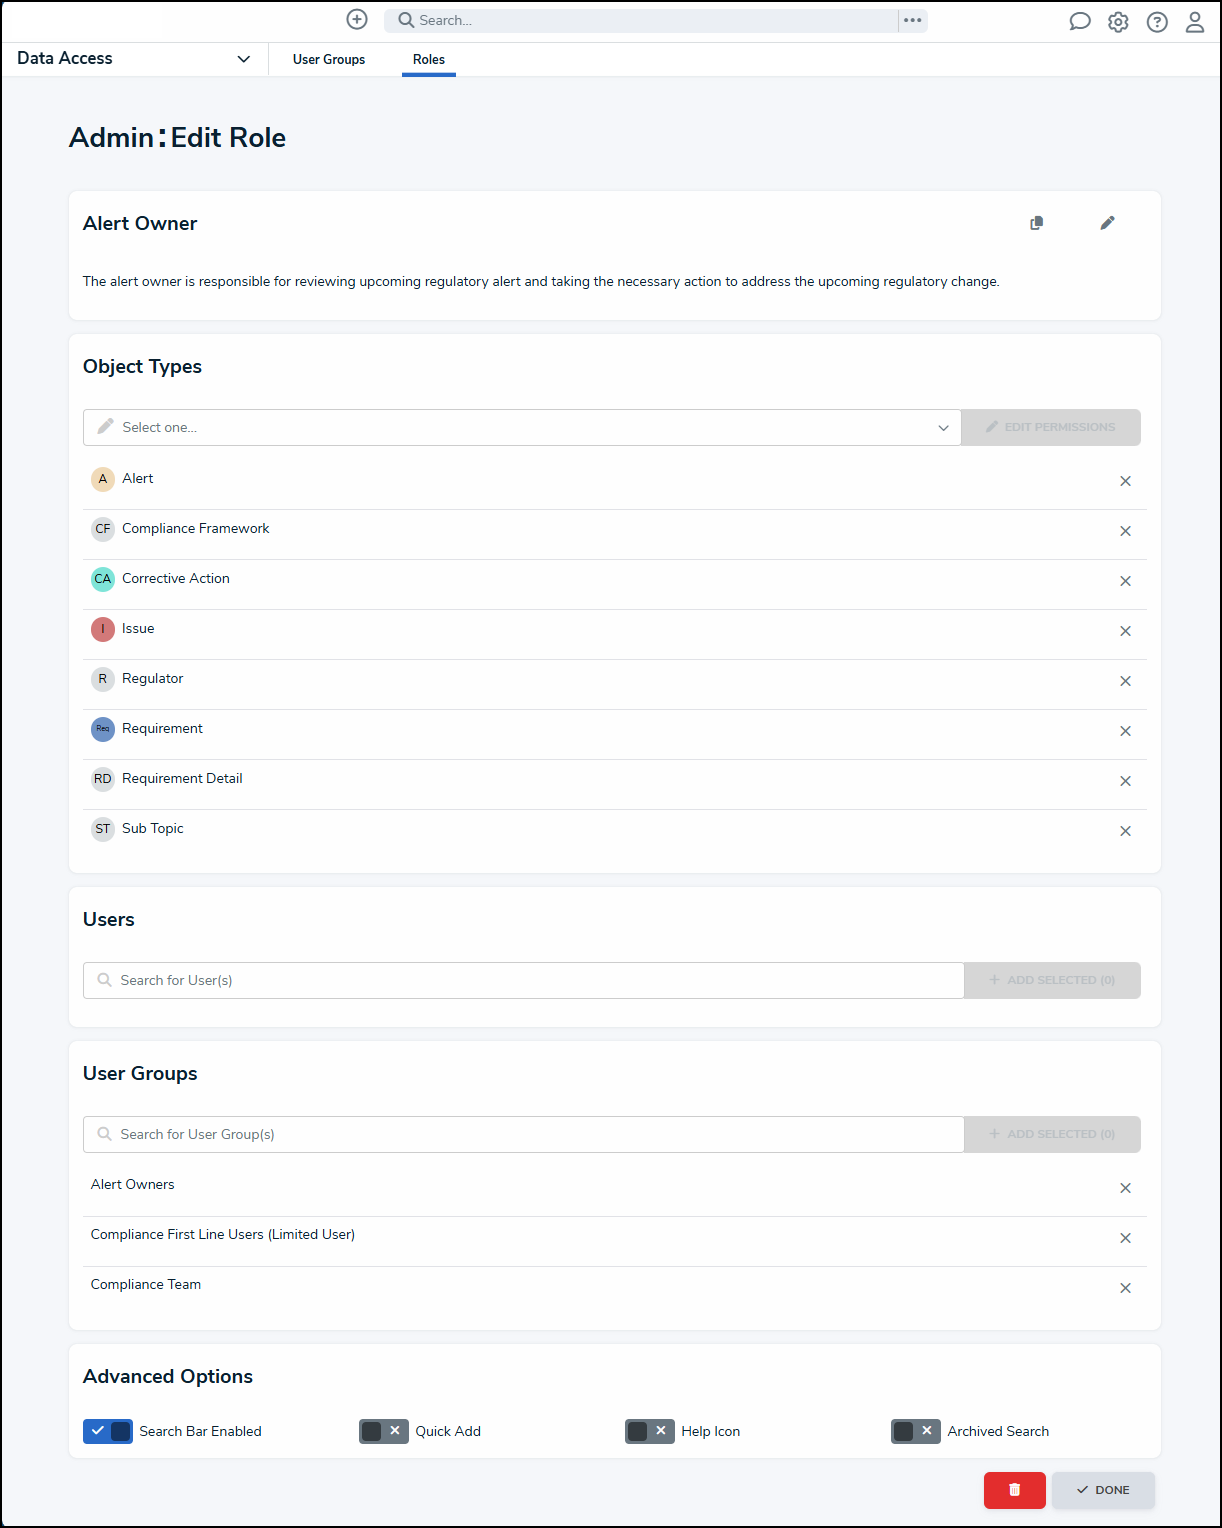
Task: Open the Select one object type dropdown
Action: tap(522, 427)
